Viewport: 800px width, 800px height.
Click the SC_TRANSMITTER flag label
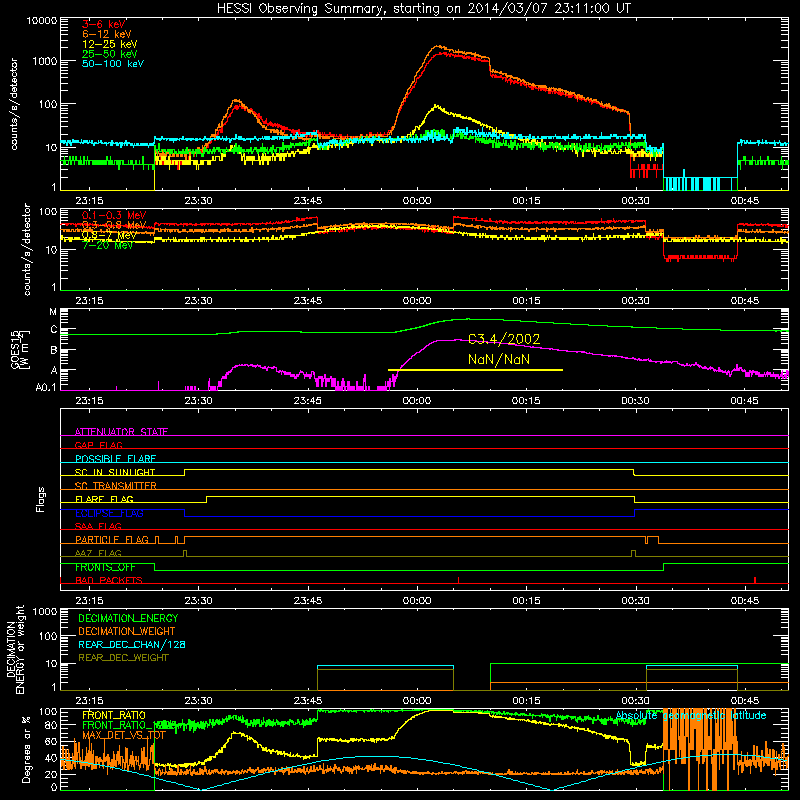116,485
